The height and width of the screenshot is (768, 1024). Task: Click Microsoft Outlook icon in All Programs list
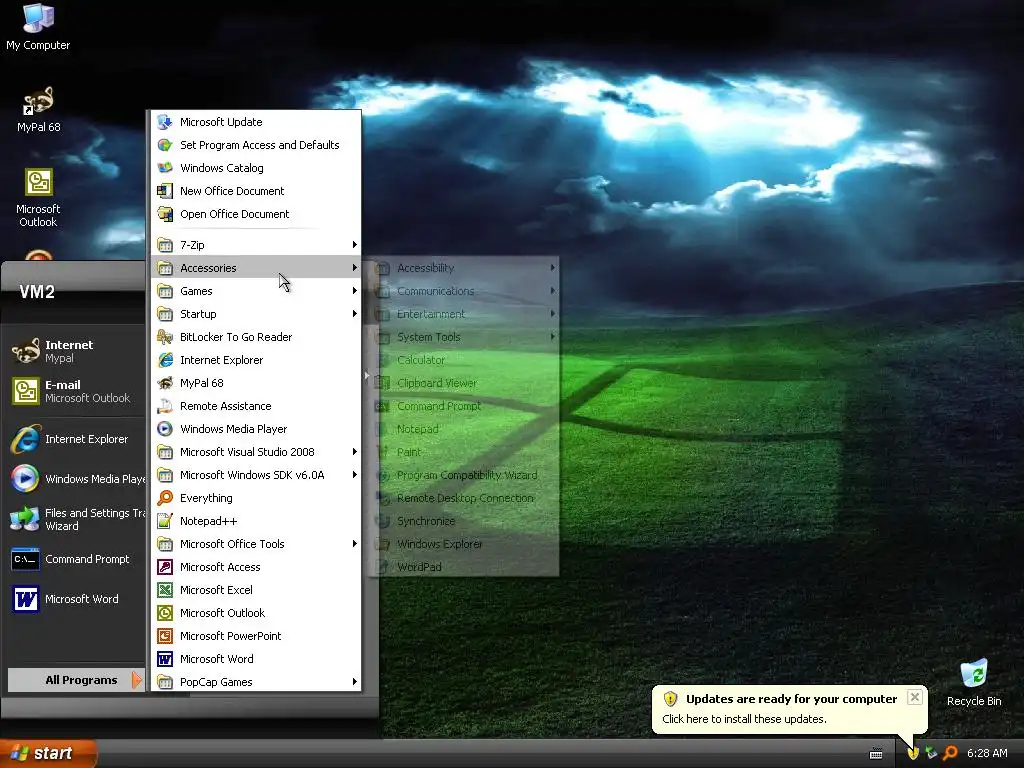pos(165,613)
